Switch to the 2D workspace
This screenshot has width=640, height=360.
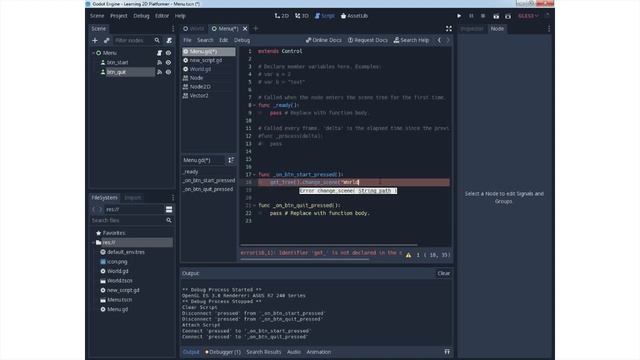point(282,16)
